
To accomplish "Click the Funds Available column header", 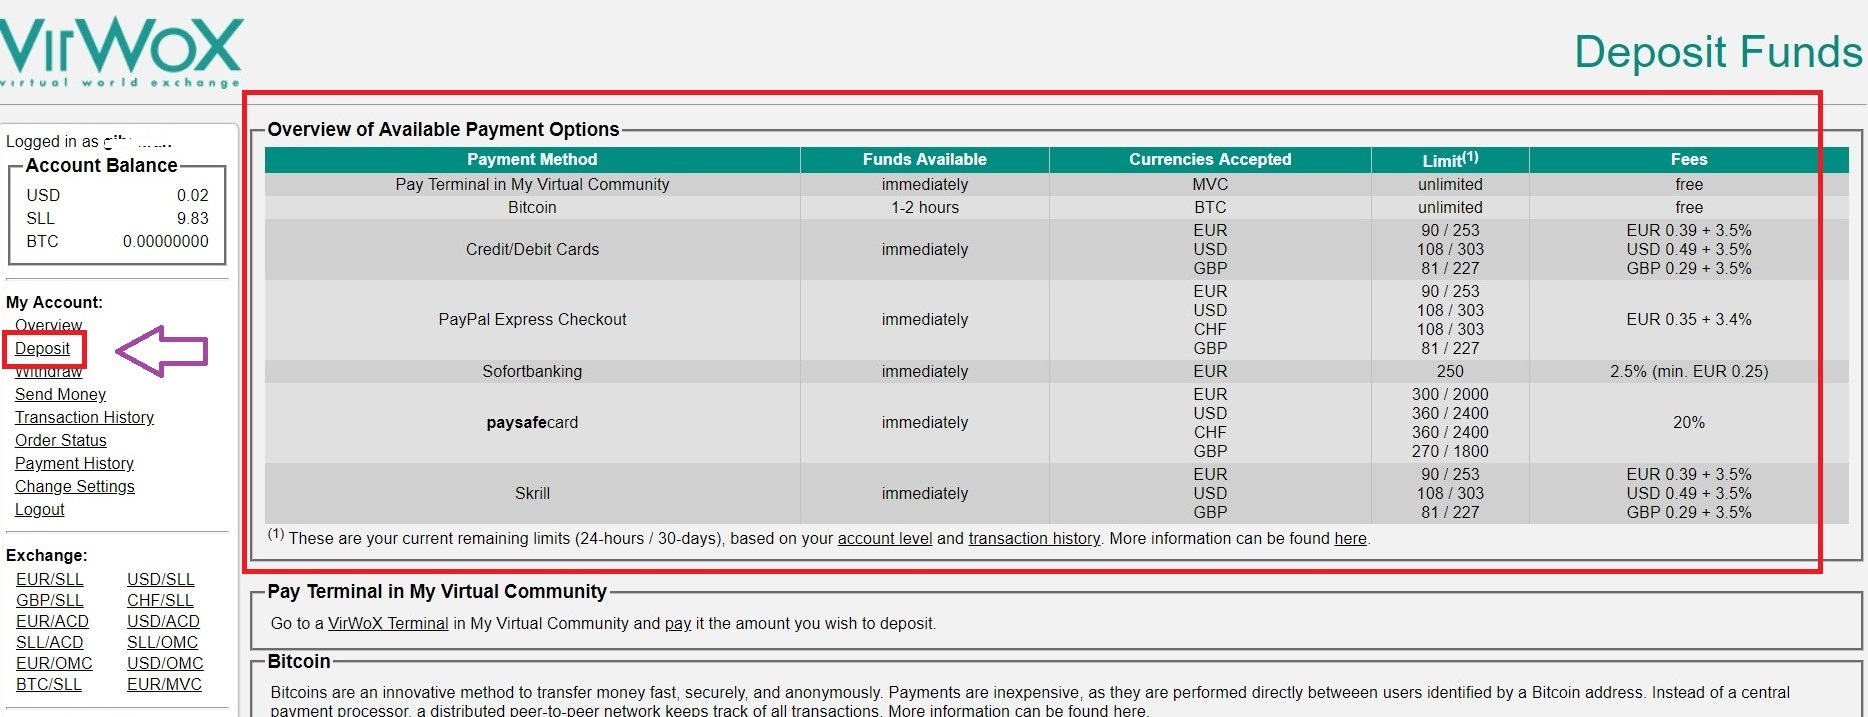I will pos(925,159).
